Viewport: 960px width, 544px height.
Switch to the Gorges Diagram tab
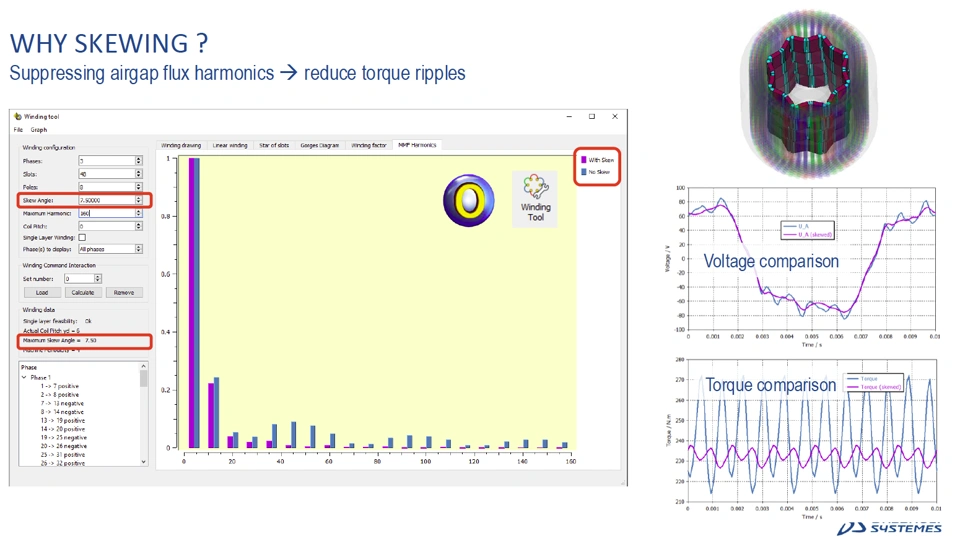(x=320, y=146)
